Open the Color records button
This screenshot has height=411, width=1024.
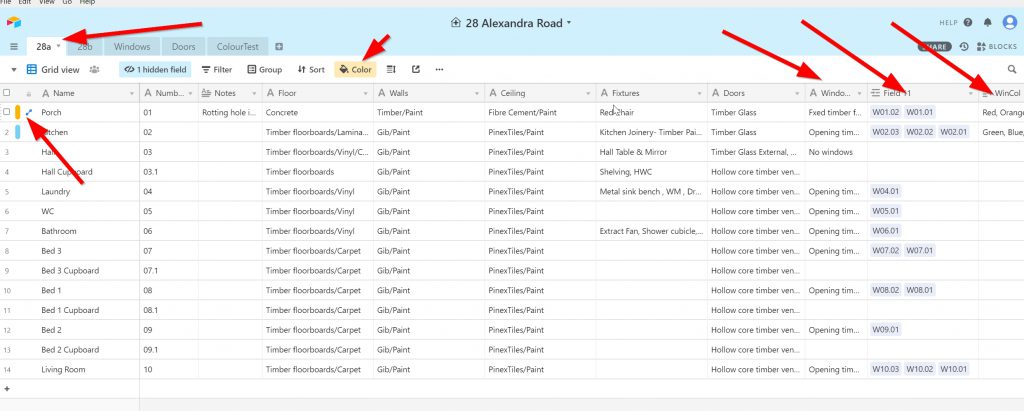click(x=355, y=70)
